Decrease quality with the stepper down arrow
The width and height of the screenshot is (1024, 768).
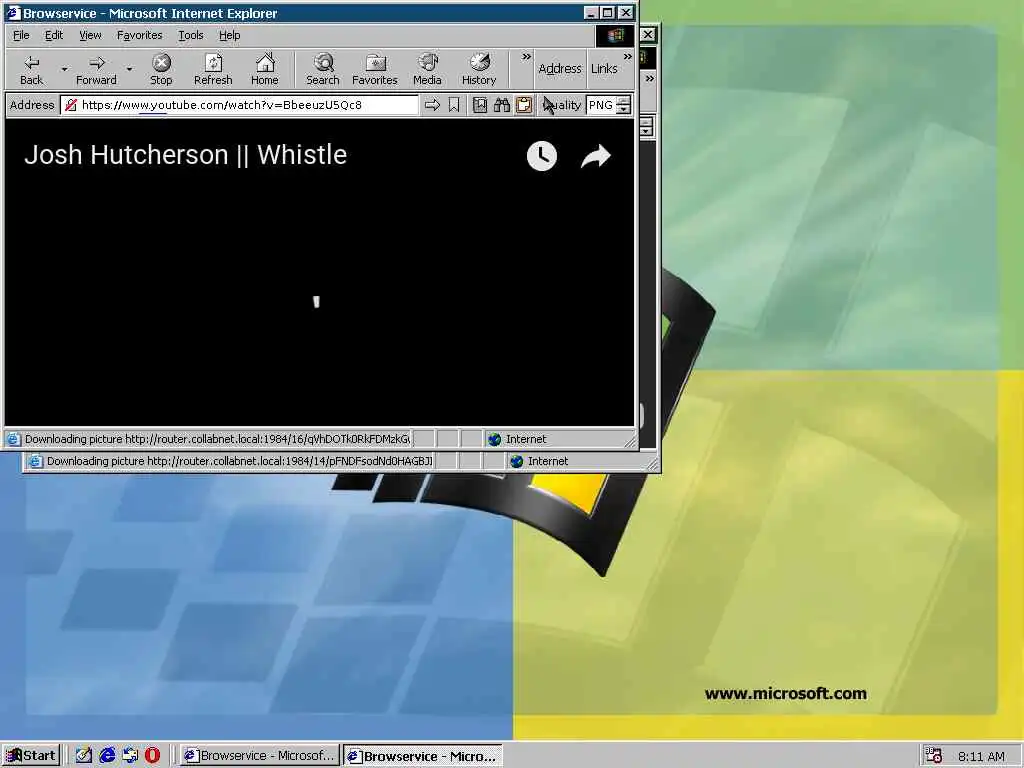[624, 109]
